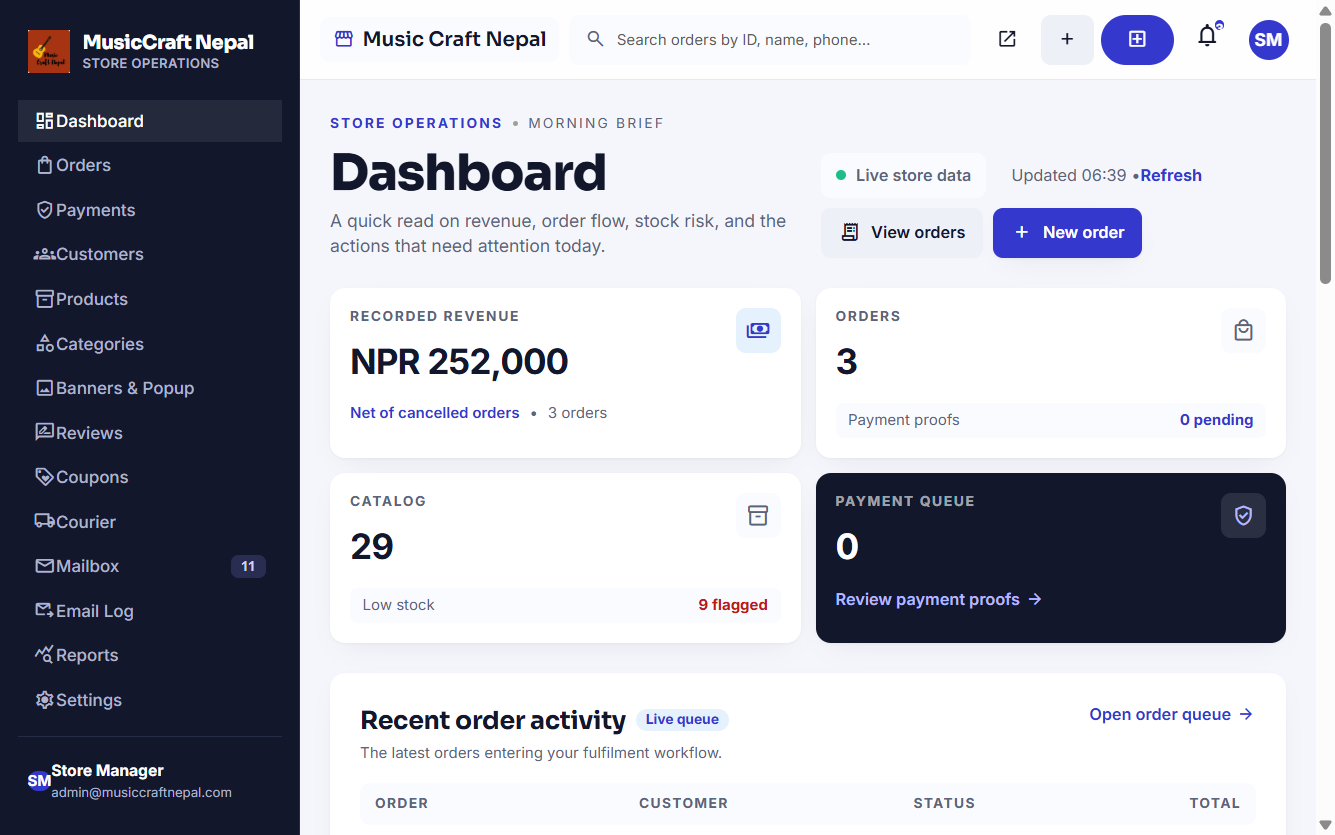Open Banners & Popup

coord(150,388)
